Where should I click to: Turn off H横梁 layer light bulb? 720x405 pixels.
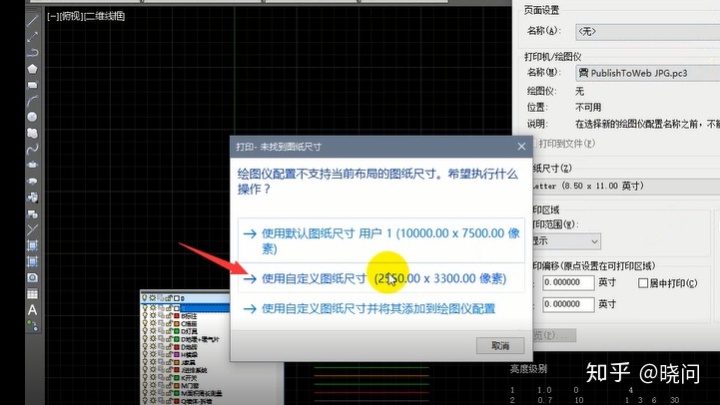pos(145,354)
